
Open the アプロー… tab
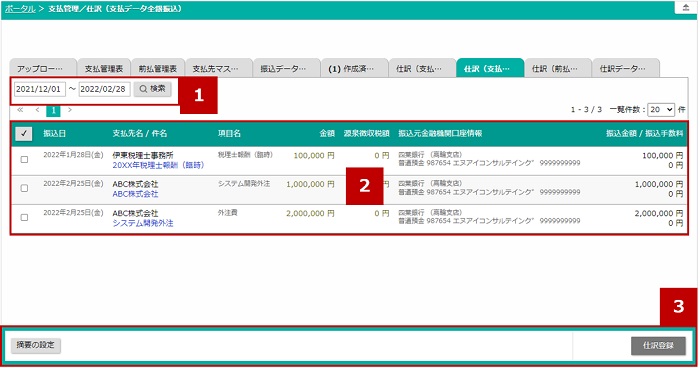point(43,68)
